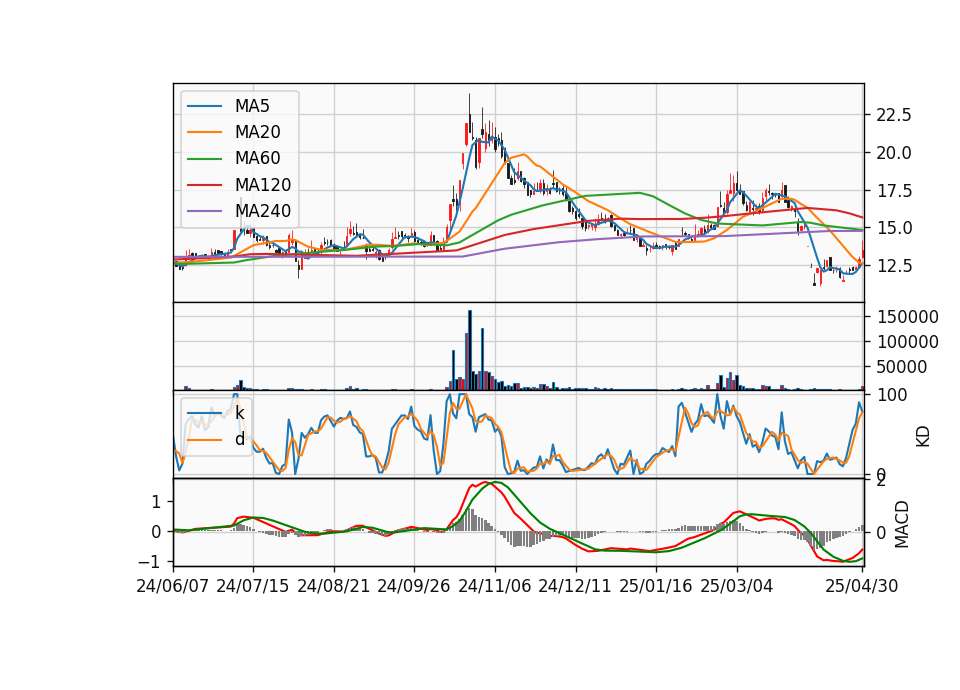Viewport: 960px width, 690px height.
Task: Click the 15.0 price axis value
Action: point(894,228)
